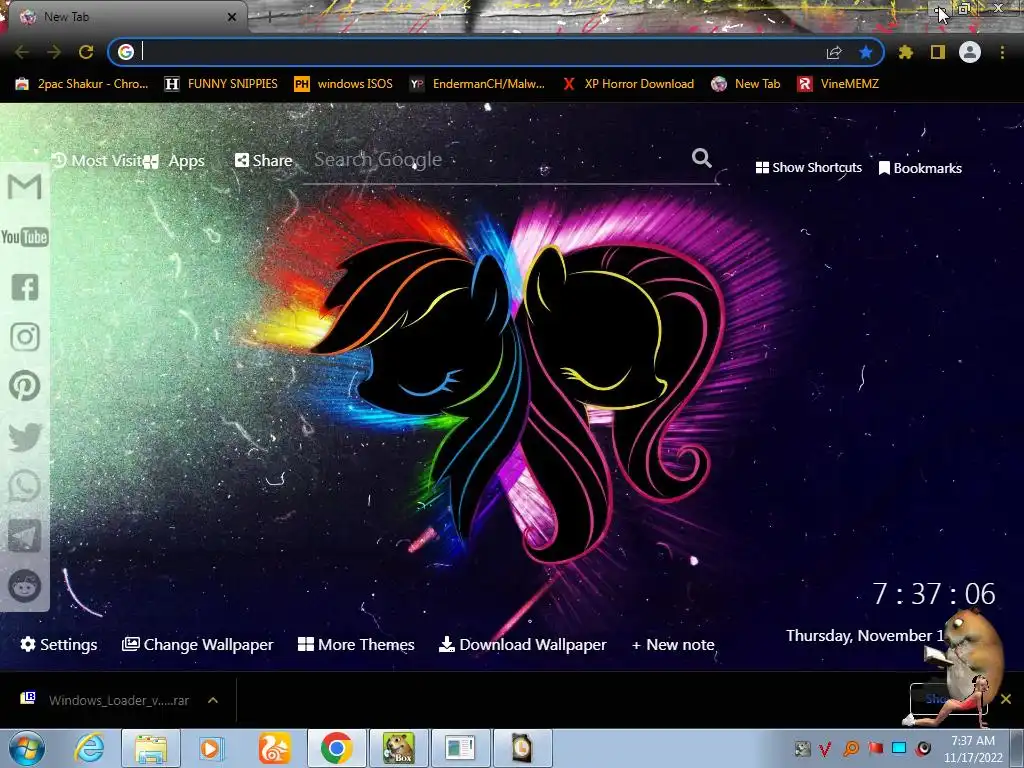Screen dimensions: 1024x768
Task: Open Reddit from the sidebar
Action: pyautogui.click(x=25, y=586)
